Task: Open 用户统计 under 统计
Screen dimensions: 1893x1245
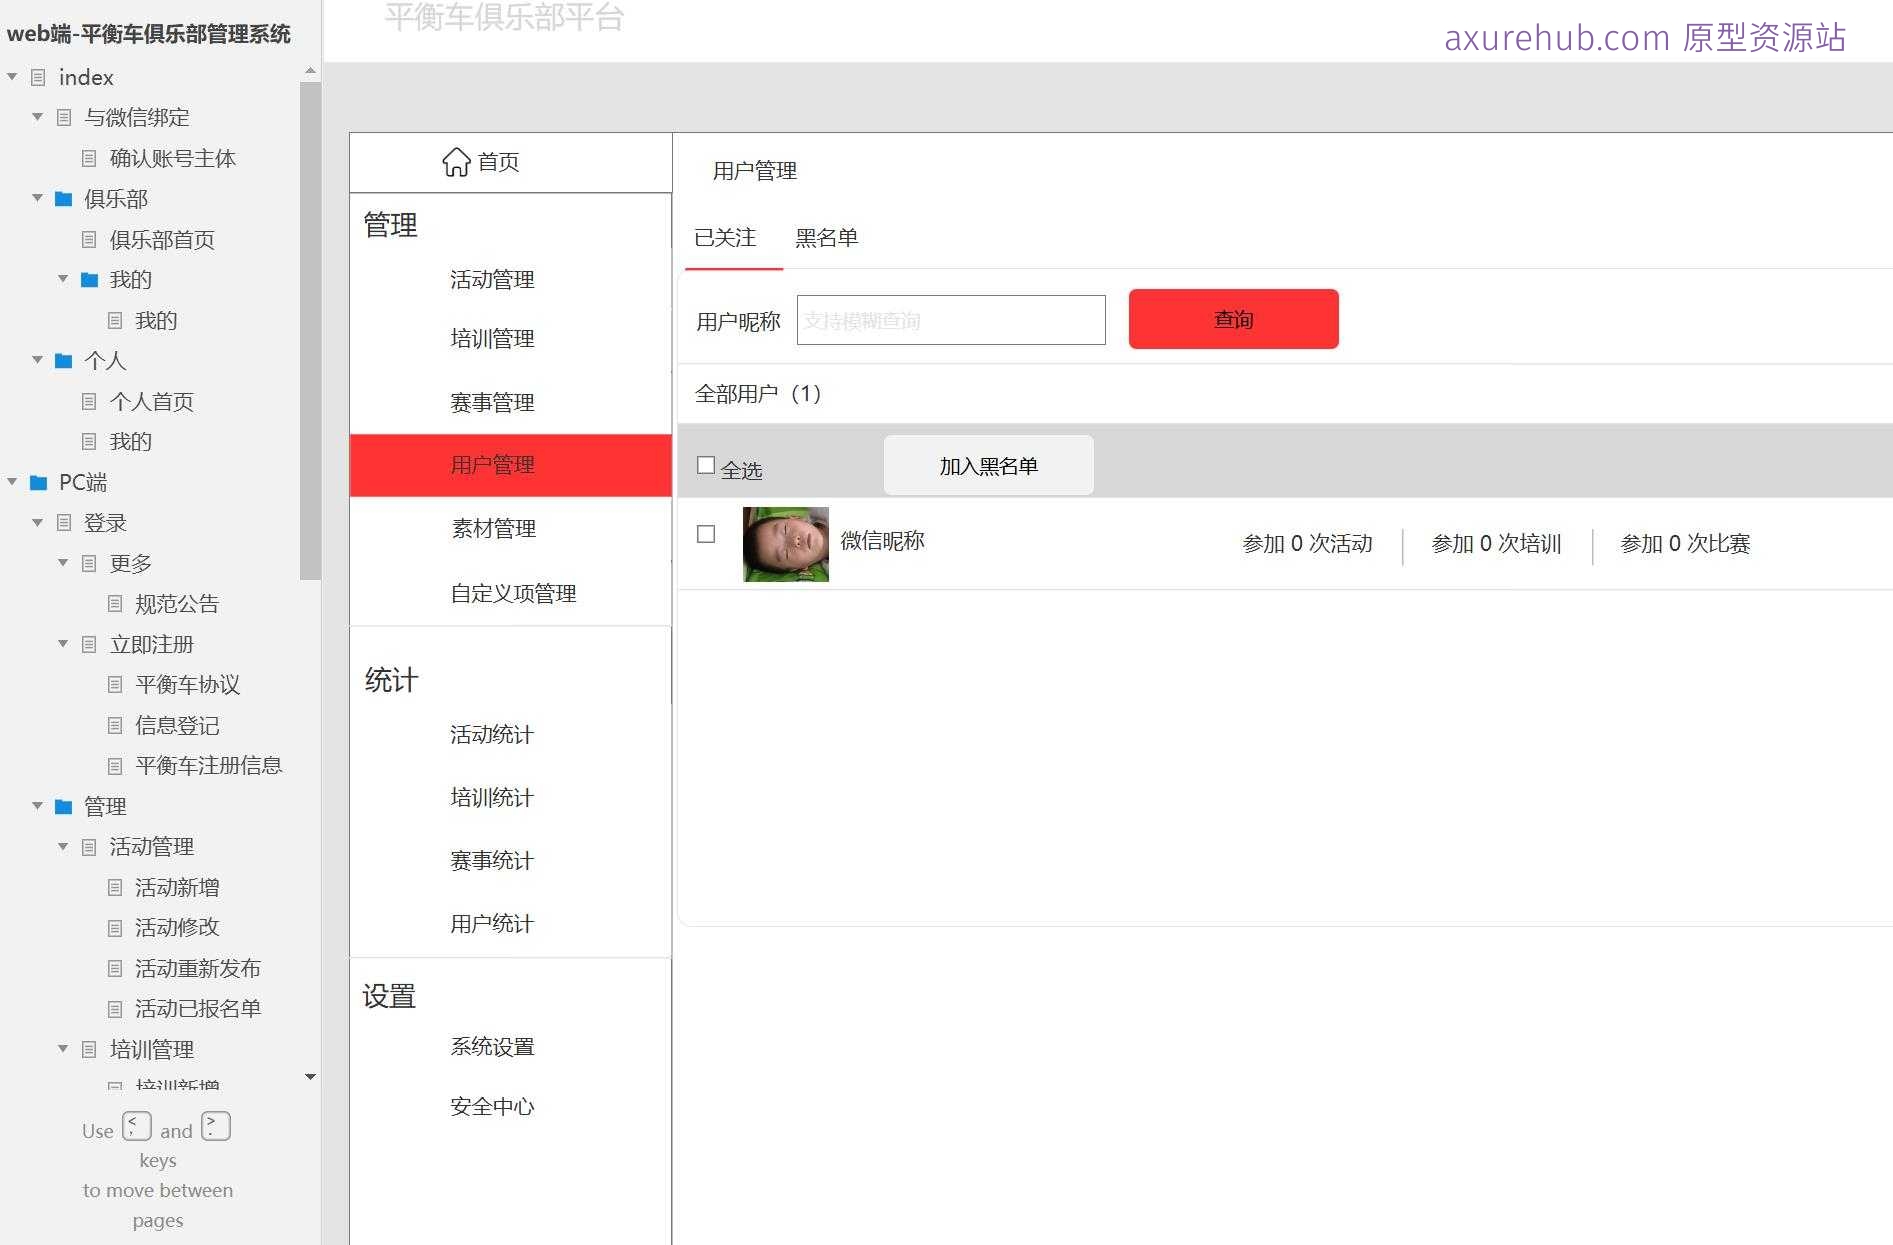Action: [492, 924]
